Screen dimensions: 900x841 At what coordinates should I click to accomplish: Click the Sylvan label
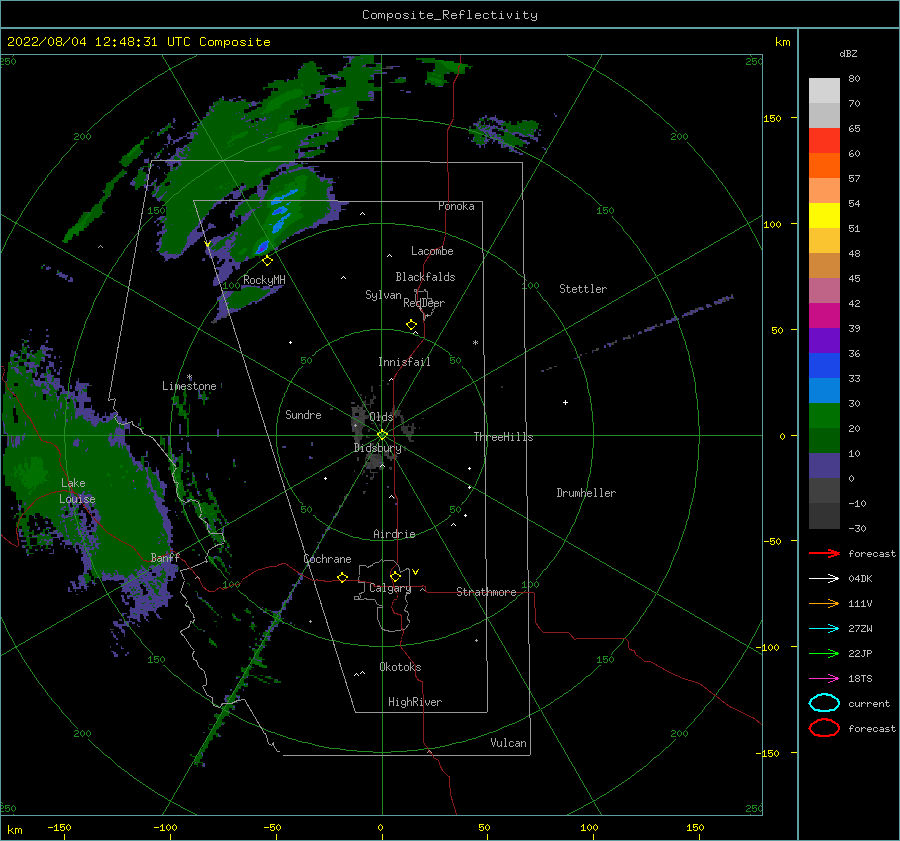pos(383,295)
